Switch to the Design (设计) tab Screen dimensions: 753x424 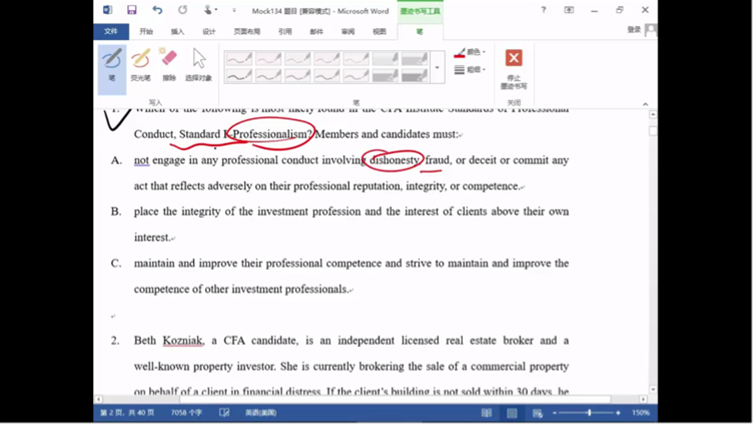tap(209, 31)
